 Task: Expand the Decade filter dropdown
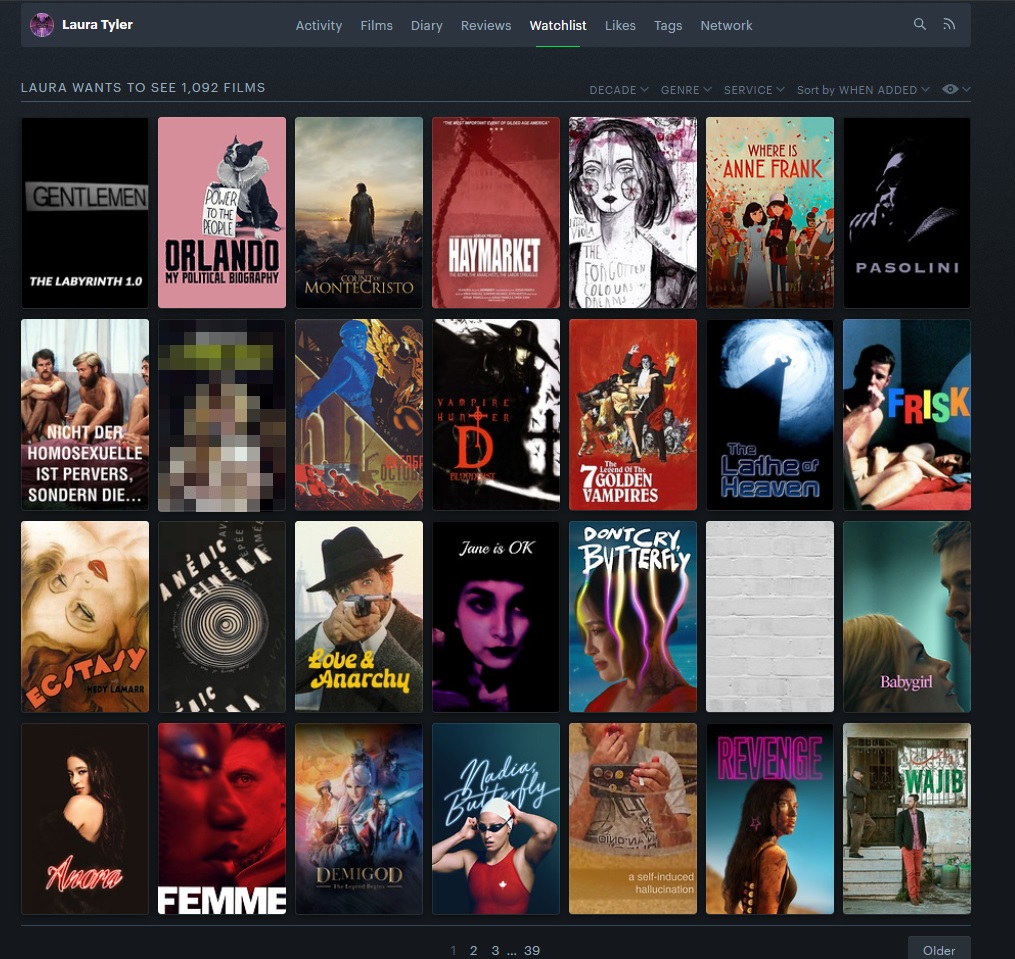point(618,90)
